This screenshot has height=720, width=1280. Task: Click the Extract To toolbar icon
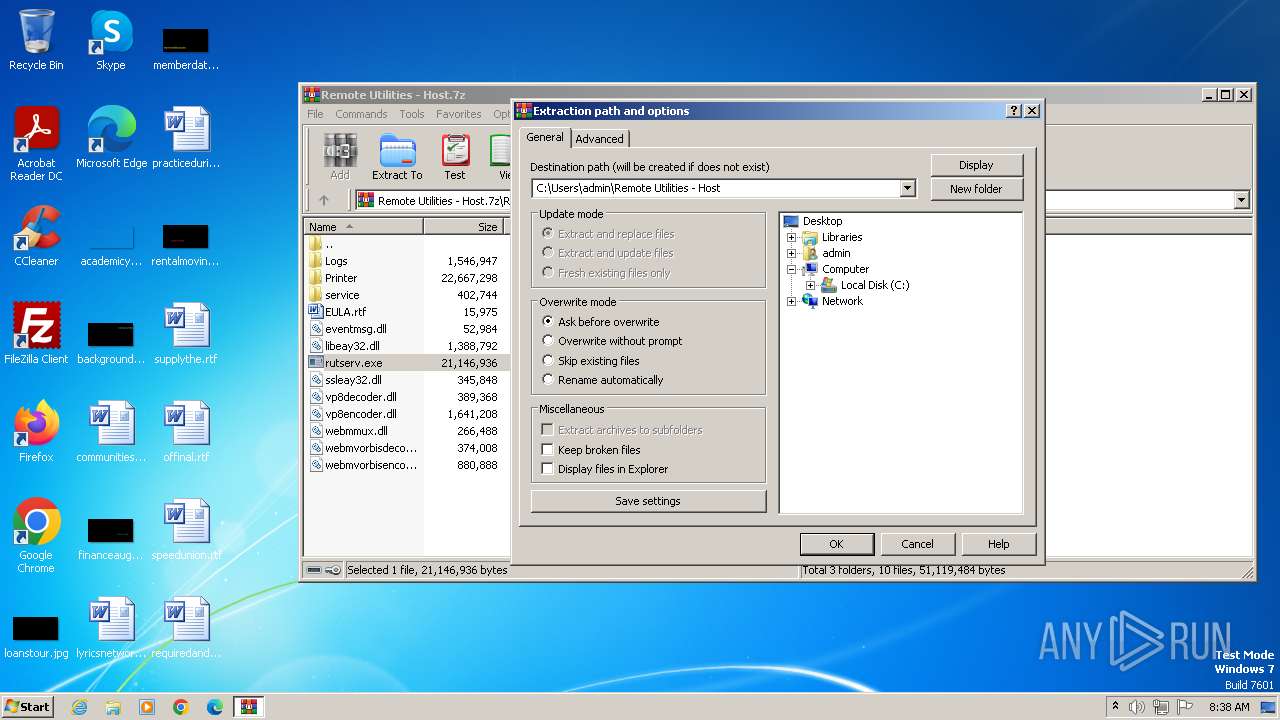[x=397, y=157]
